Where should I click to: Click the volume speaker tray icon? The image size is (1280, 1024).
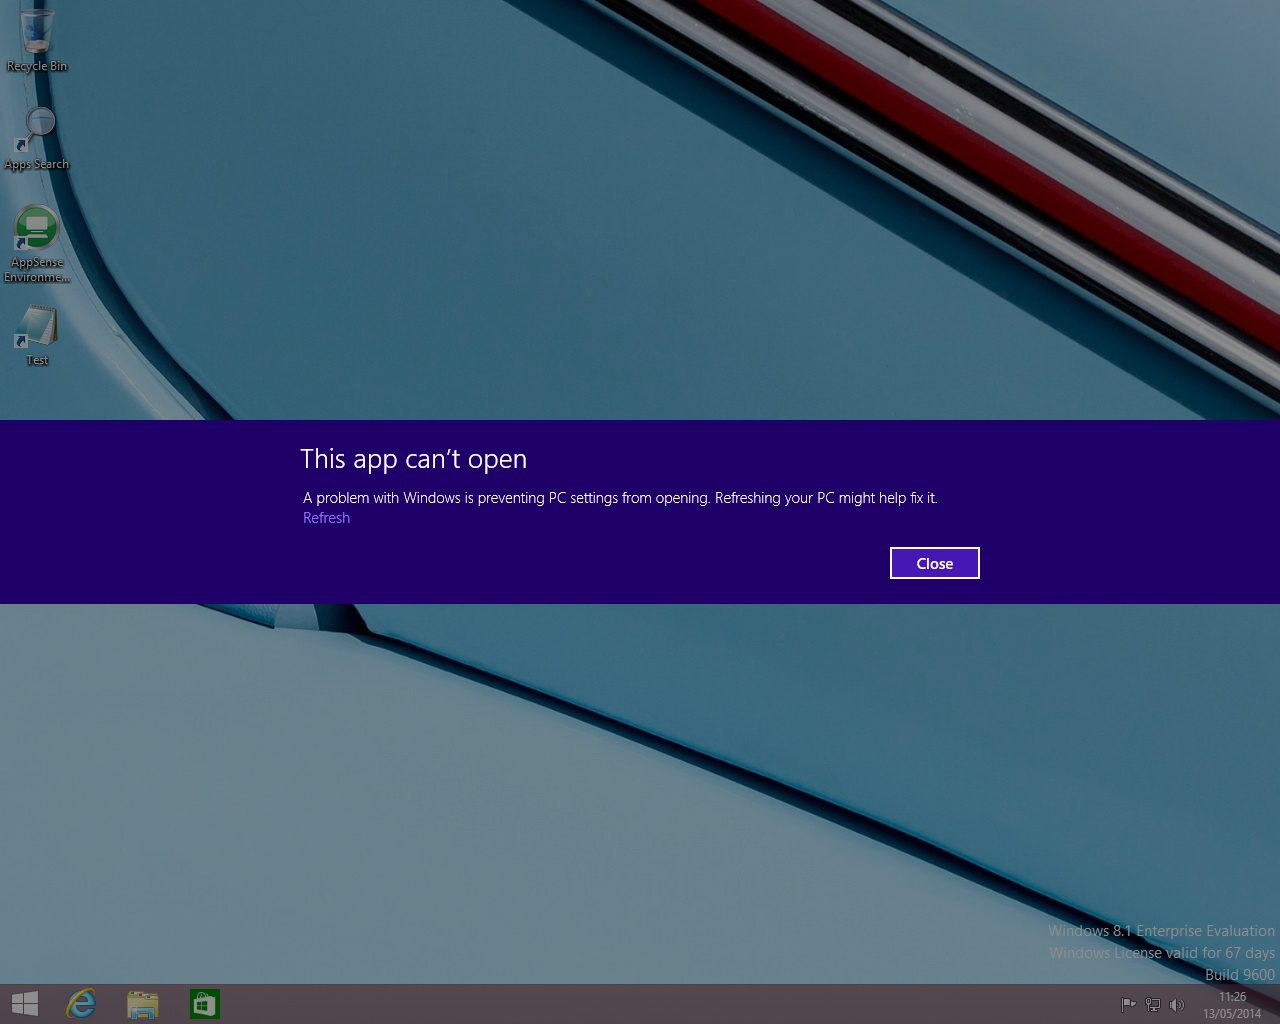[x=1176, y=1005]
